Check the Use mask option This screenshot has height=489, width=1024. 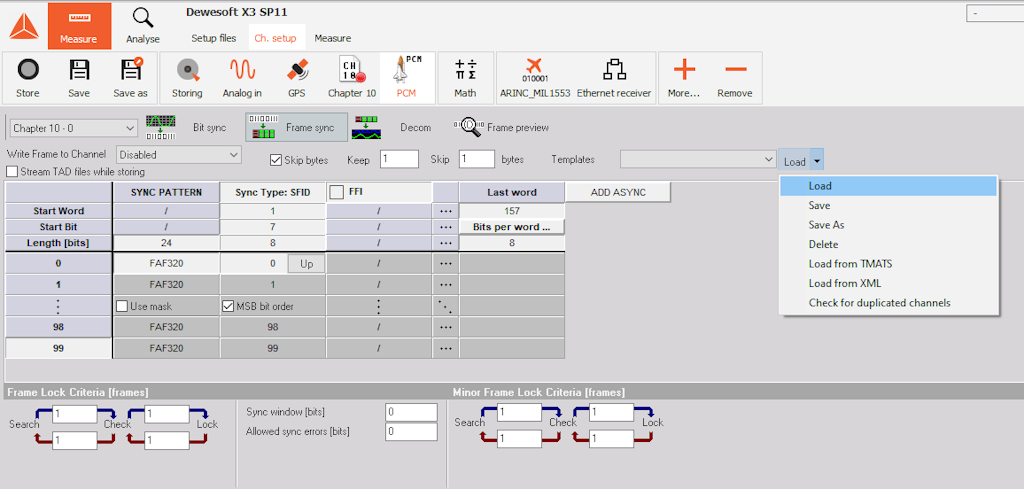click(121, 306)
